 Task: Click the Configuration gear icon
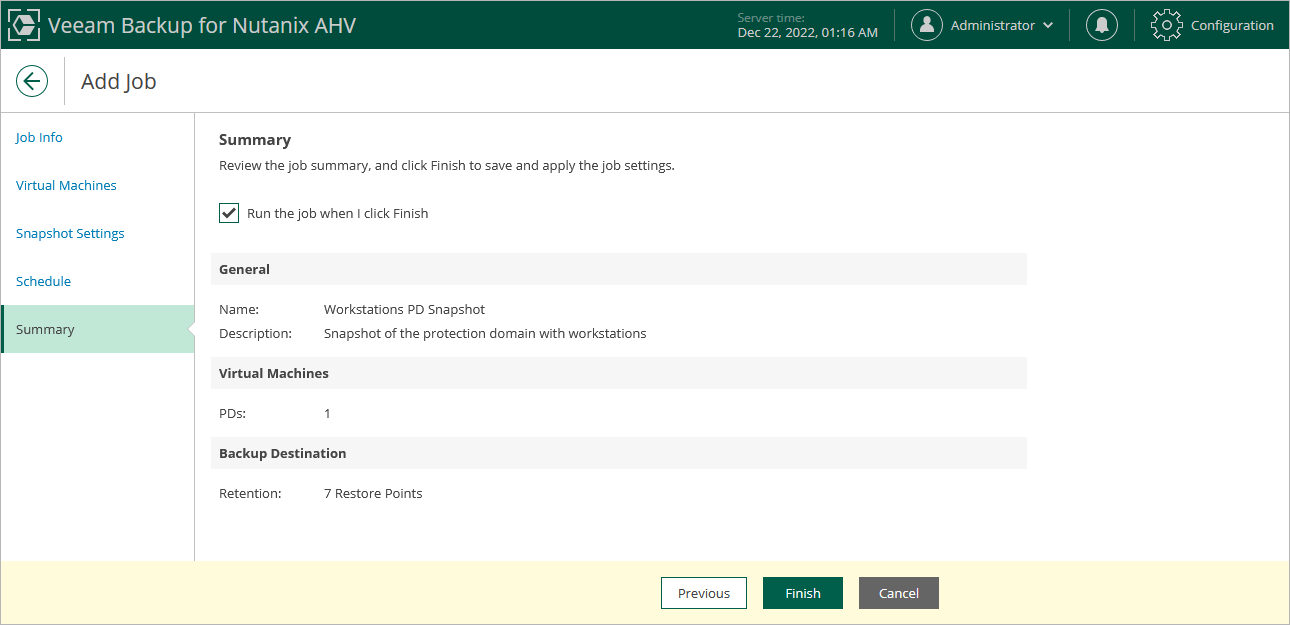click(1167, 25)
